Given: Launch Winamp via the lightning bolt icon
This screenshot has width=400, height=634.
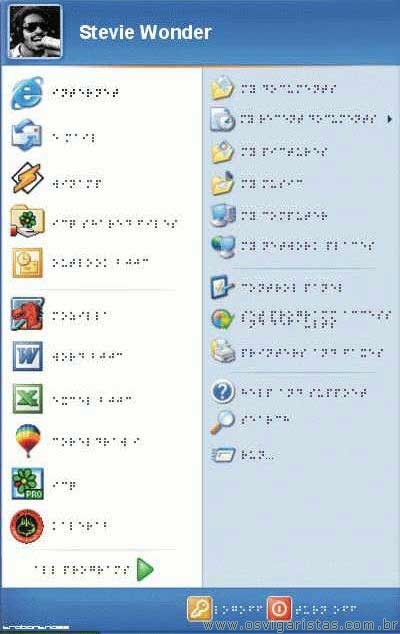Looking at the screenshot, I should click(x=27, y=178).
